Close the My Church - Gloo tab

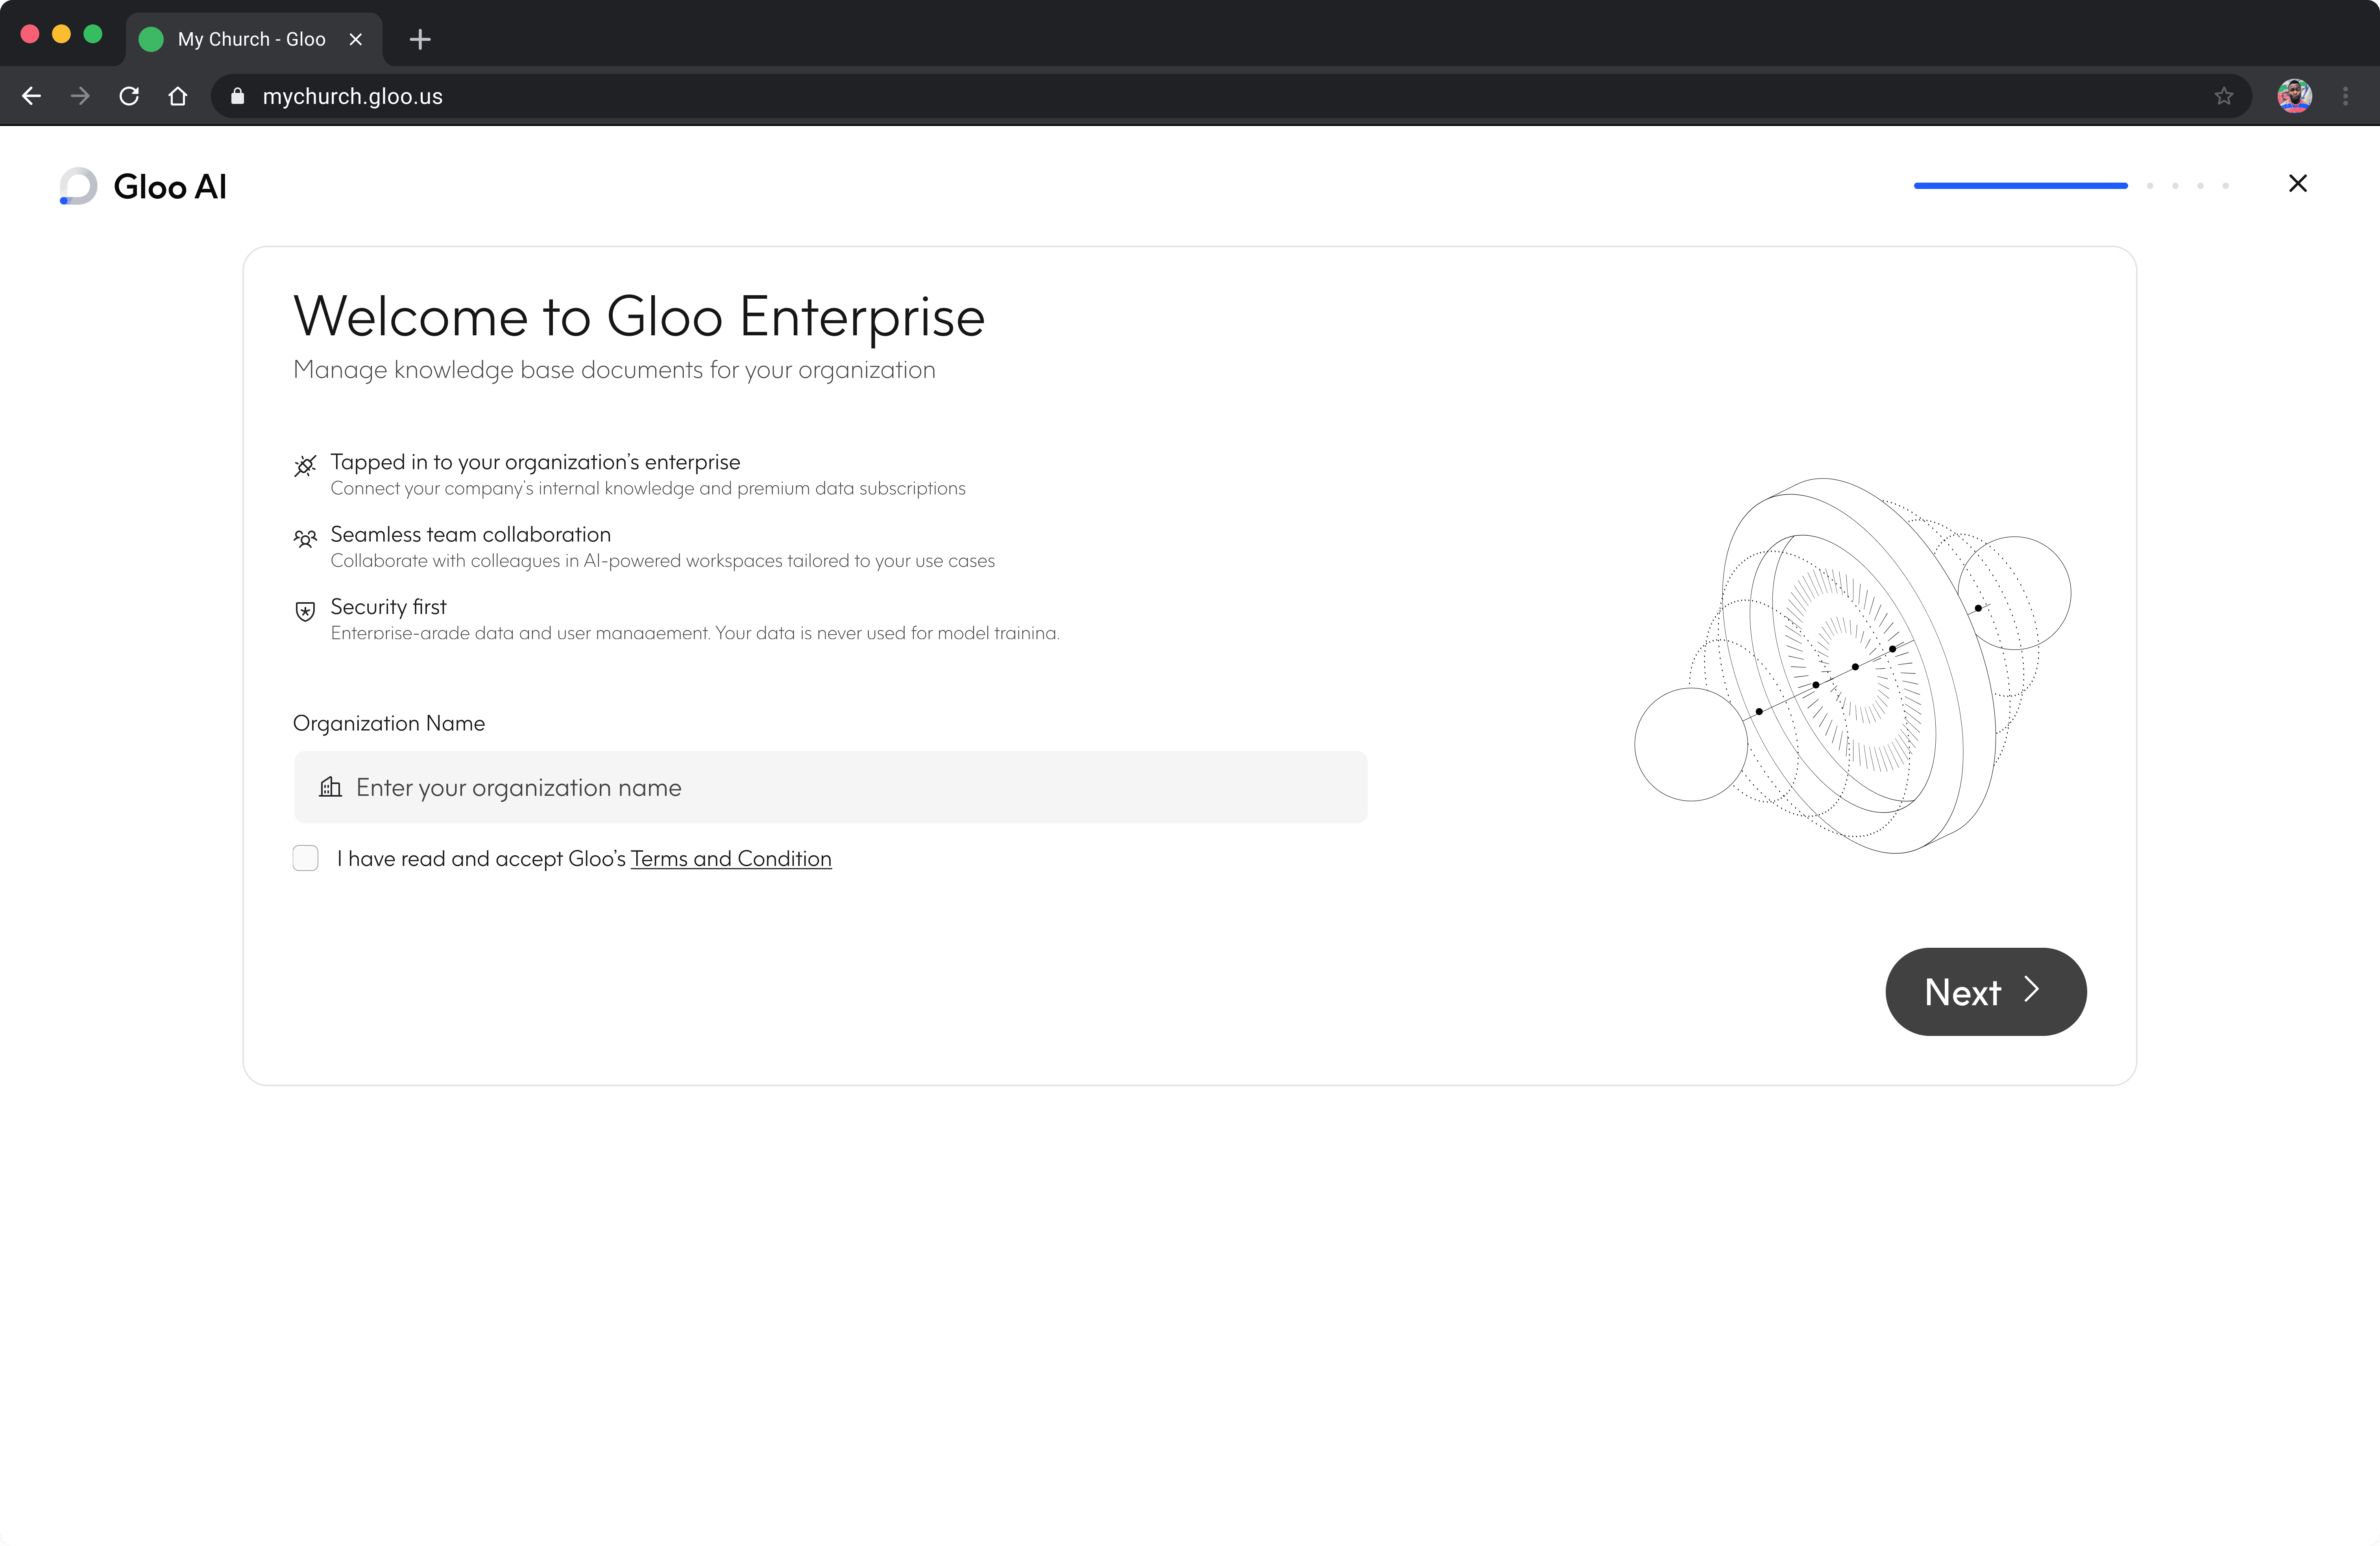pyautogui.click(x=355, y=39)
